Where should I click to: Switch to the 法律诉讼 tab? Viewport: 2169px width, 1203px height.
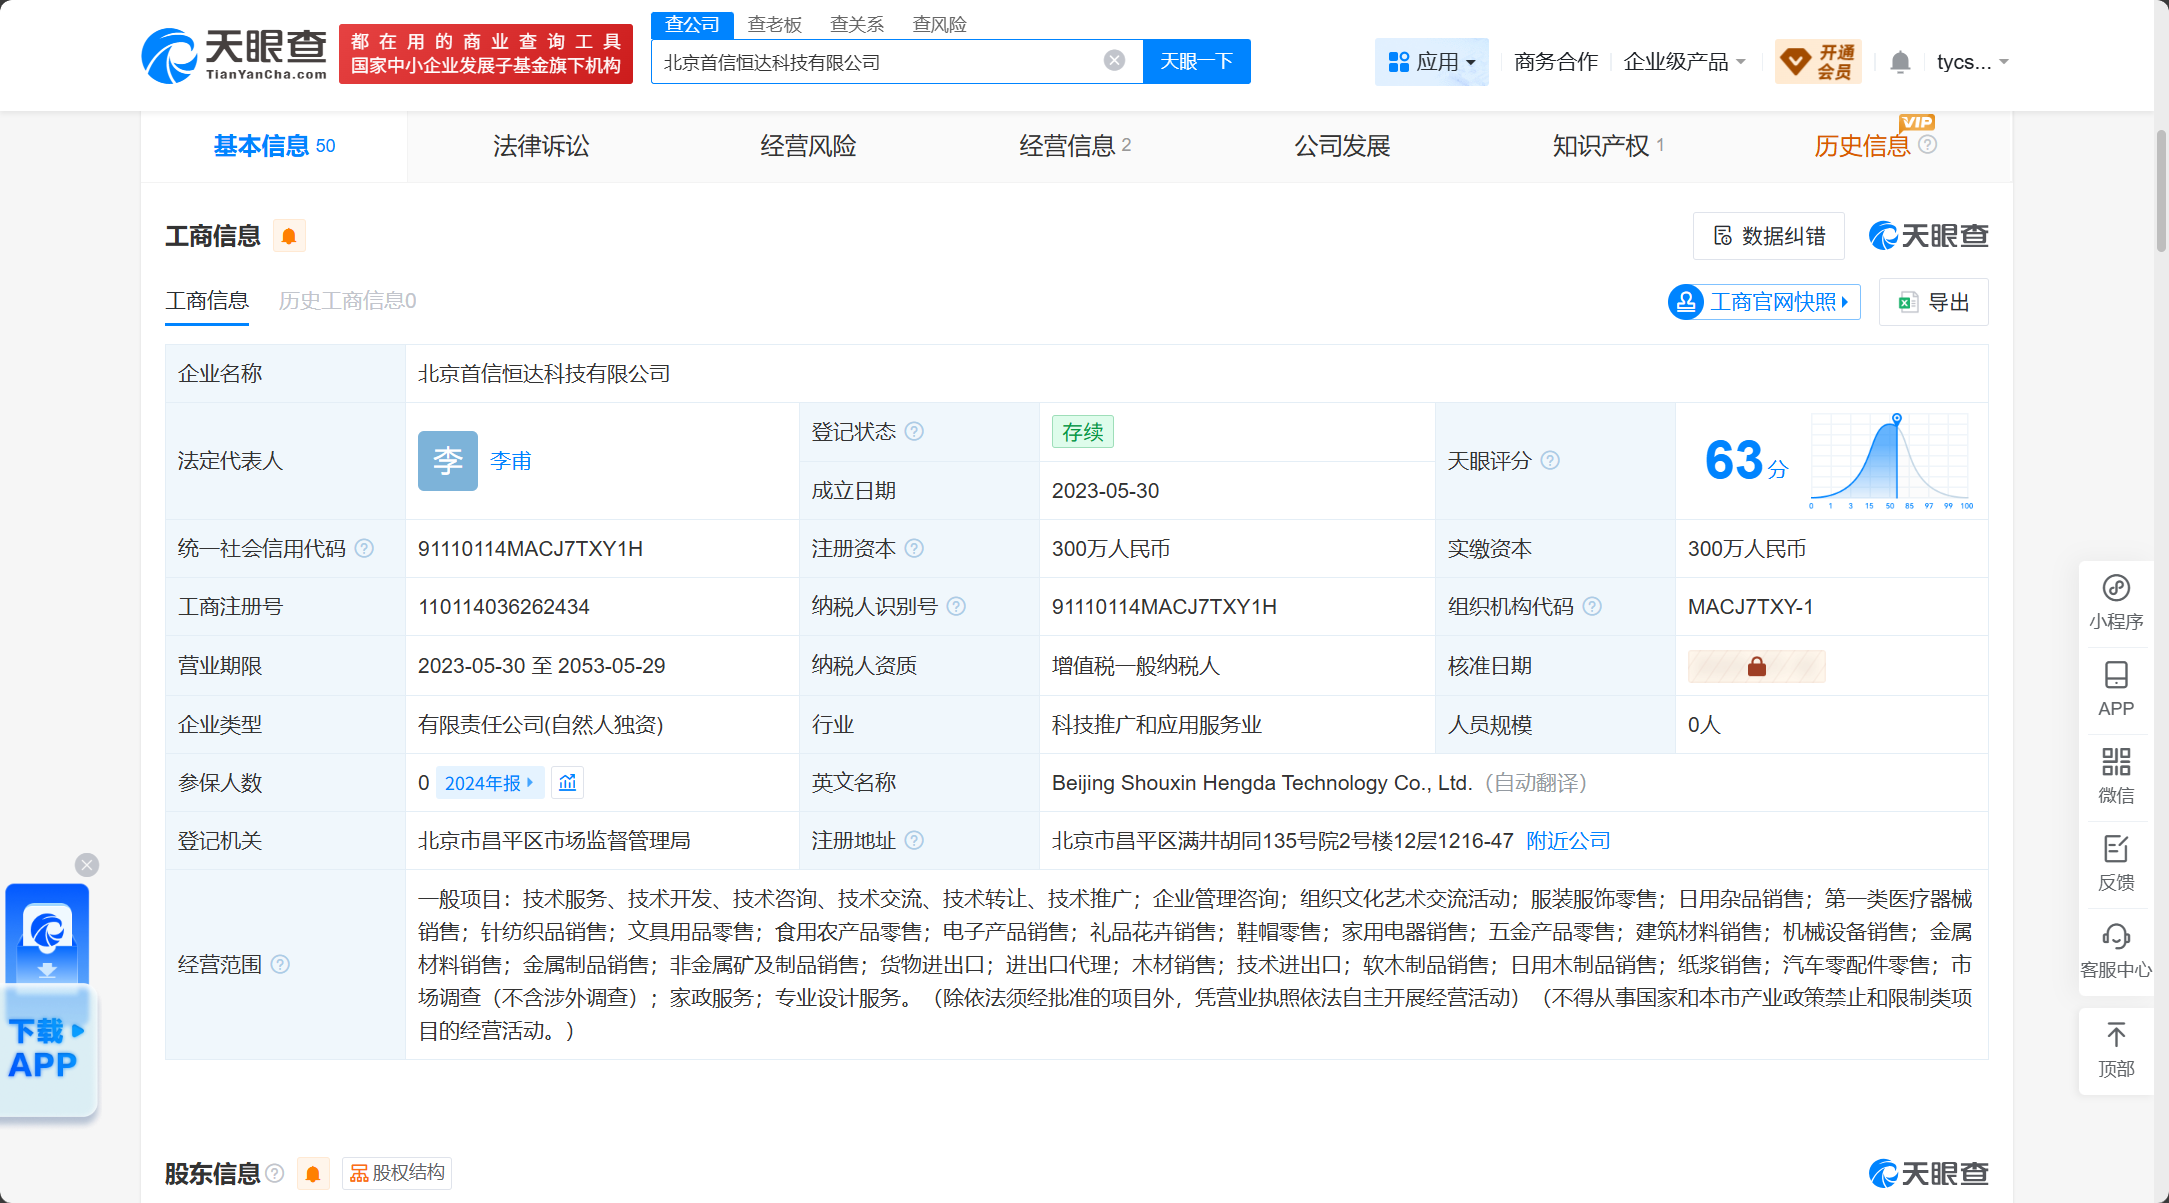coord(541,146)
